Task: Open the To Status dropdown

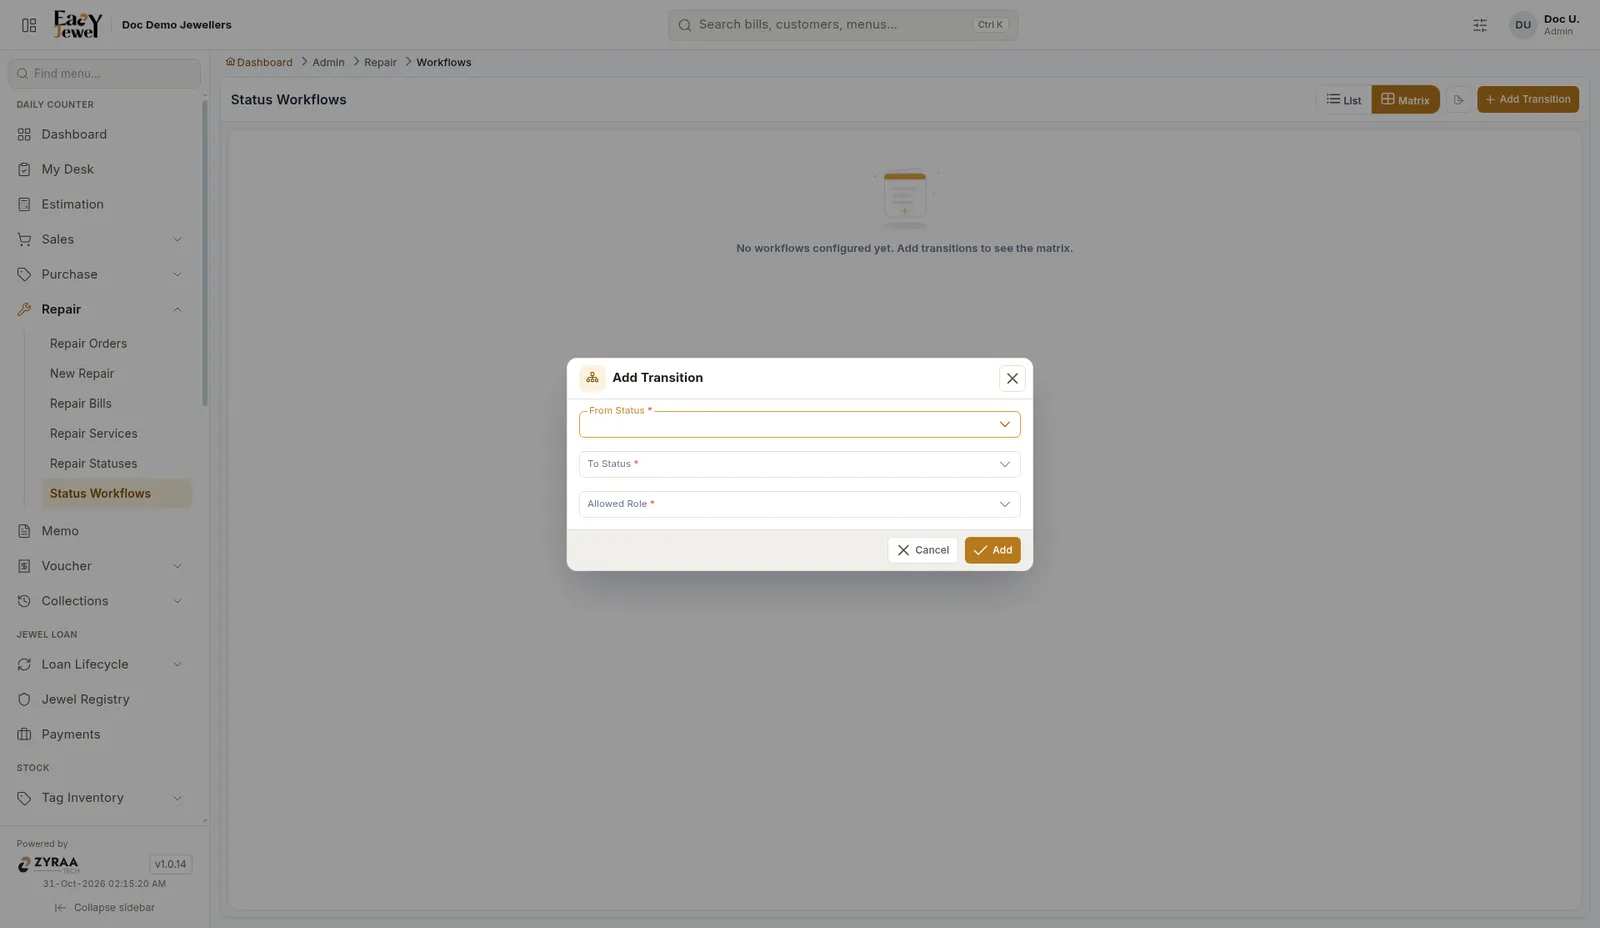Action: pyautogui.click(x=799, y=464)
